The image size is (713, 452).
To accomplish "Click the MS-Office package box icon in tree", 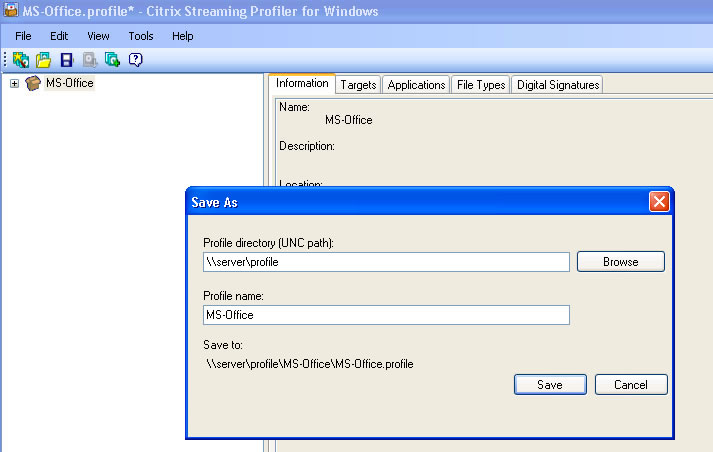I will 33,83.
